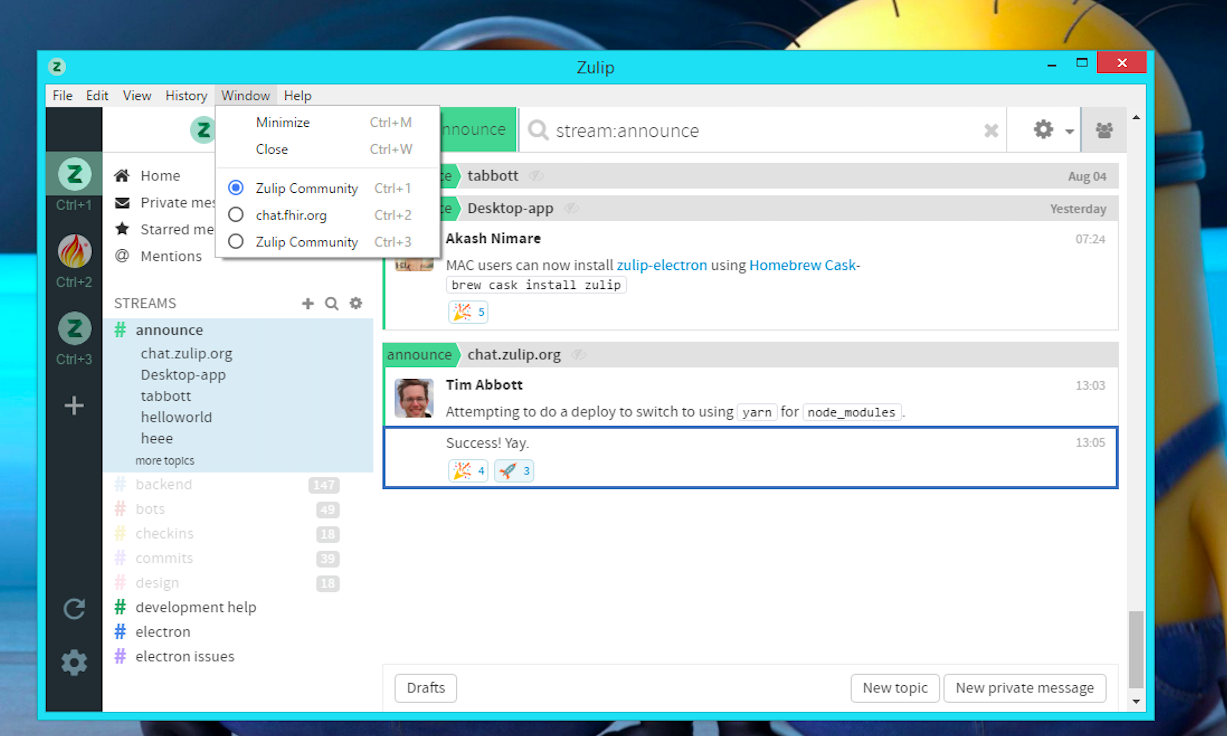The width and height of the screenshot is (1227, 736).
Task: Click the message list scrollbar thumb
Action: pos(1135,648)
